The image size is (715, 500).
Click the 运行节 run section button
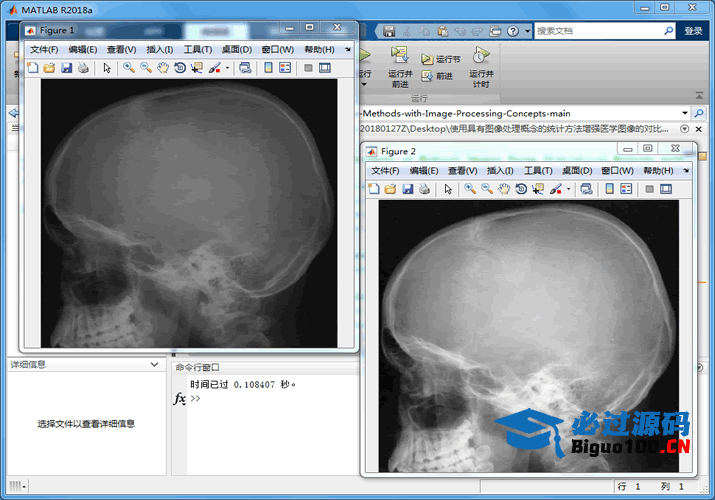tap(441, 60)
